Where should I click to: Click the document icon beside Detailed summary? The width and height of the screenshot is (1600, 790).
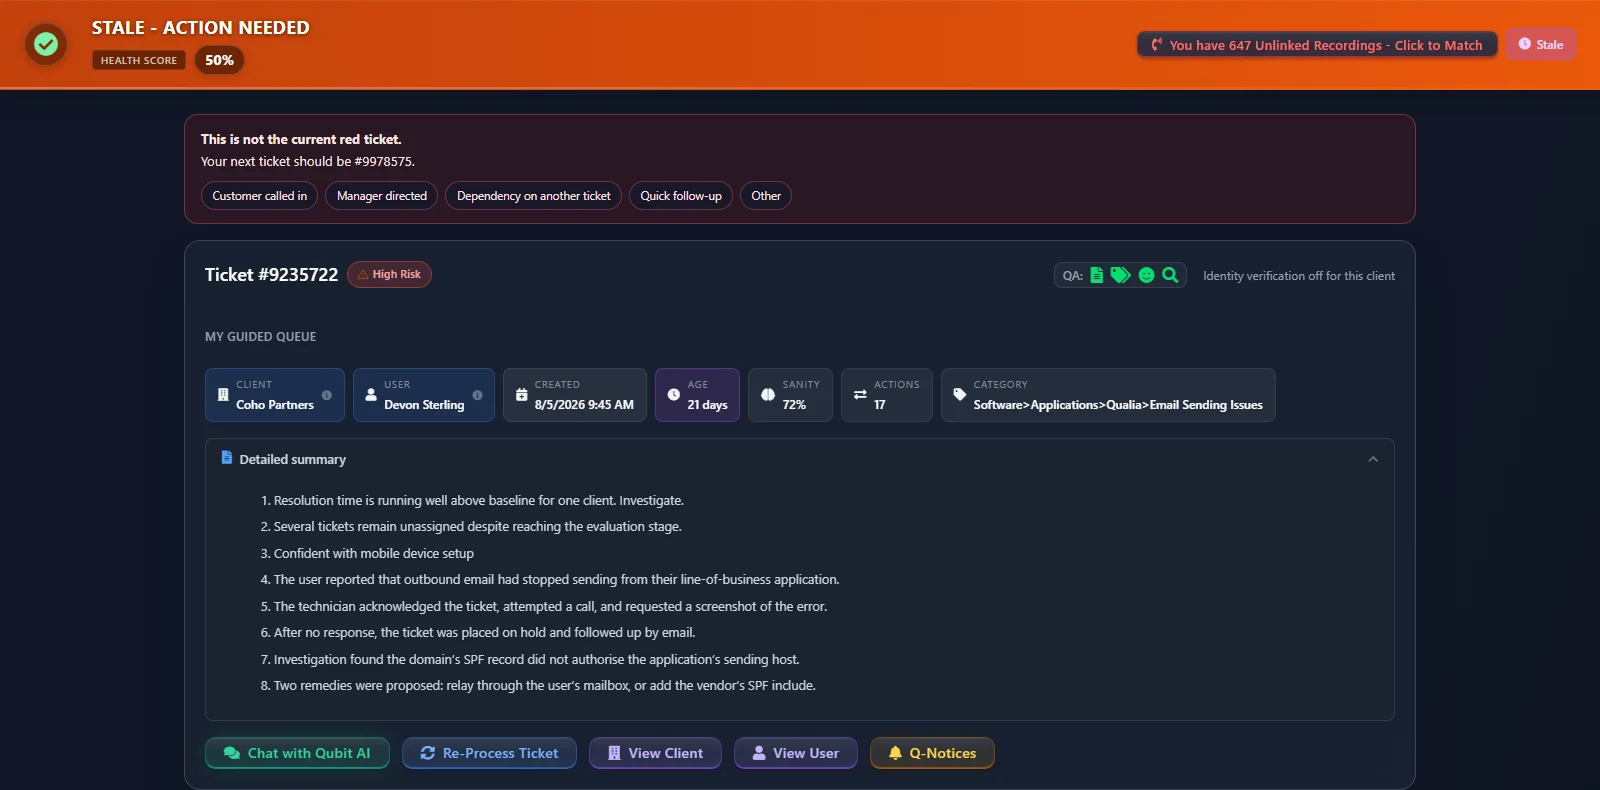click(227, 458)
